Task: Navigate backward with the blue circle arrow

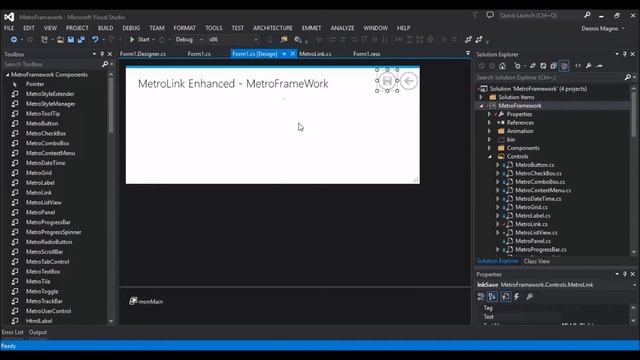Action: click(x=14, y=40)
